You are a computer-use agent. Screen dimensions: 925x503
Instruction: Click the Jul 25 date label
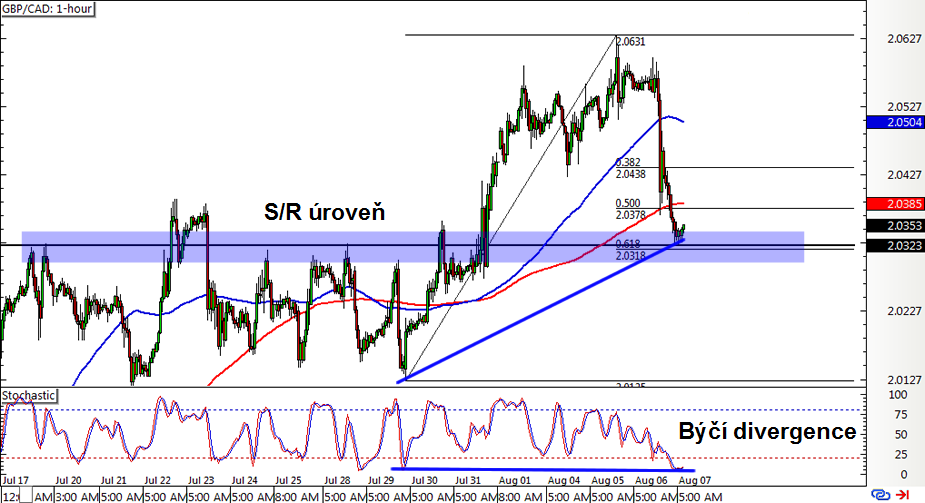tap(288, 481)
